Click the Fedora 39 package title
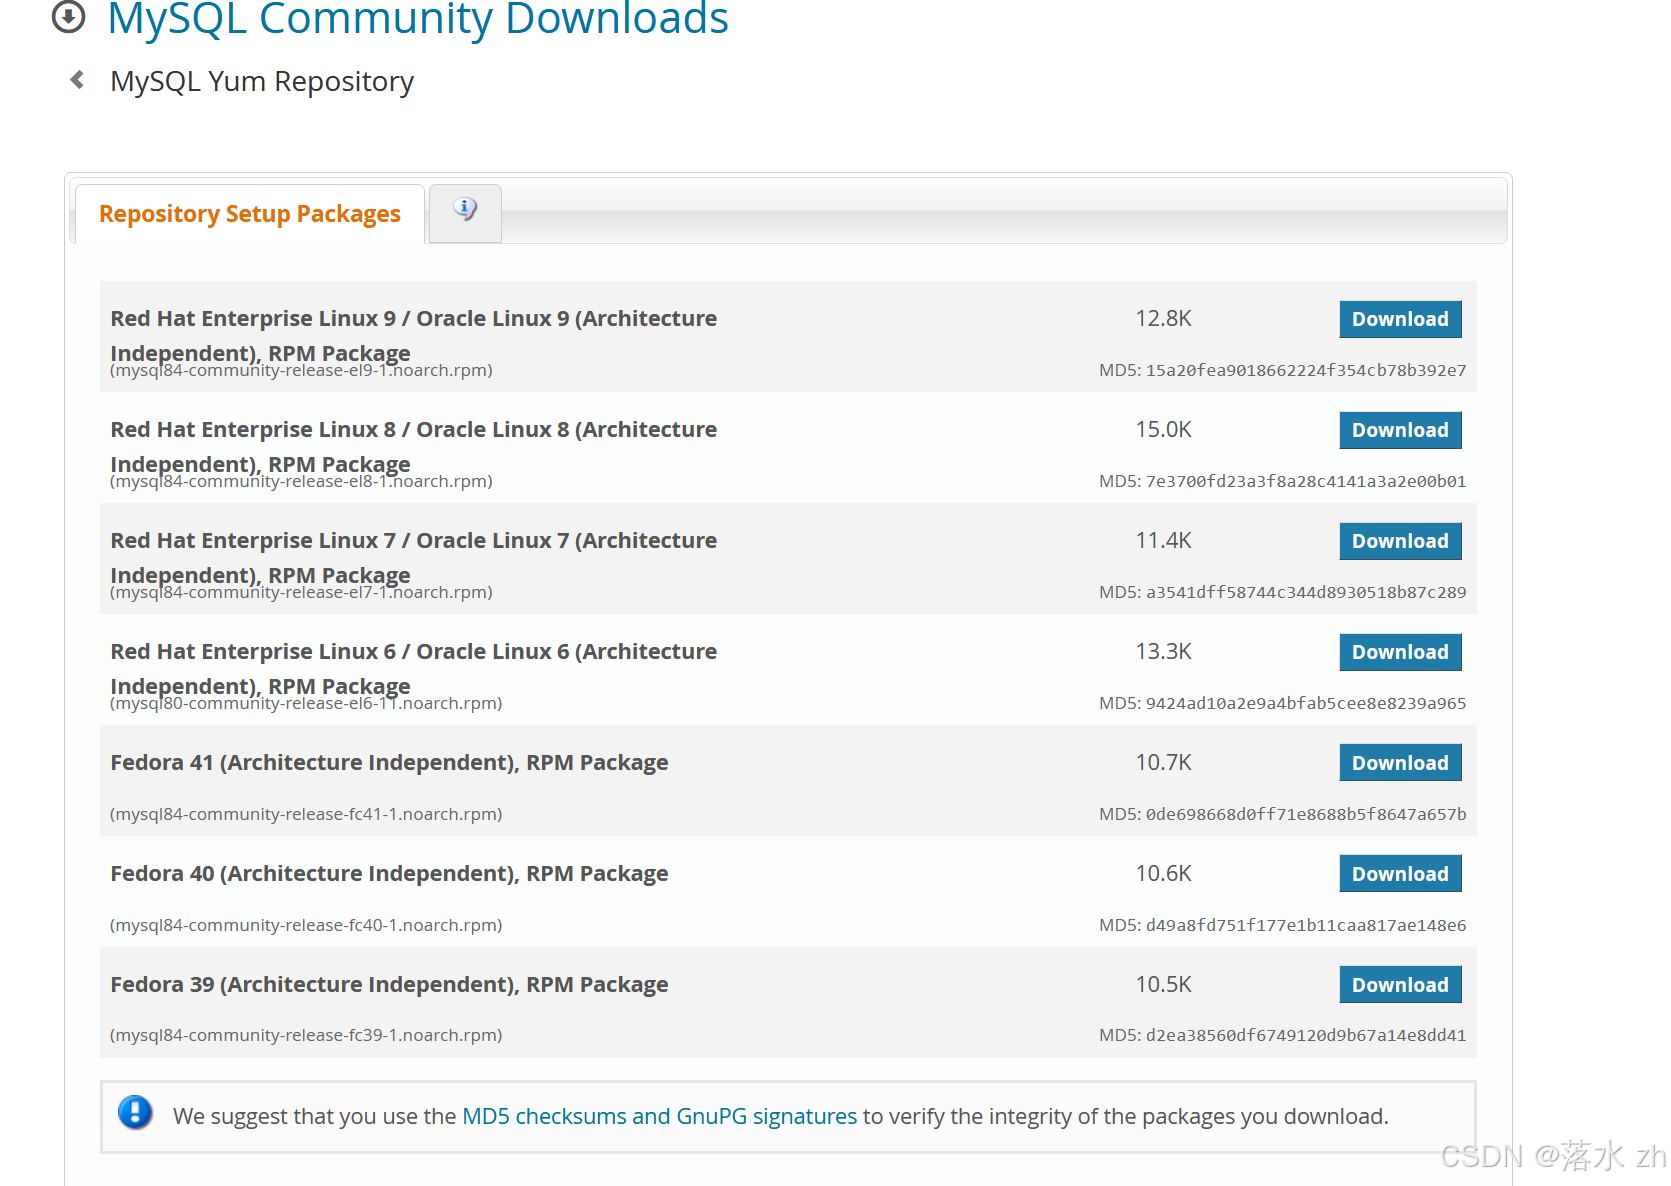The width and height of the screenshot is (1671, 1186). pos(389,985)
